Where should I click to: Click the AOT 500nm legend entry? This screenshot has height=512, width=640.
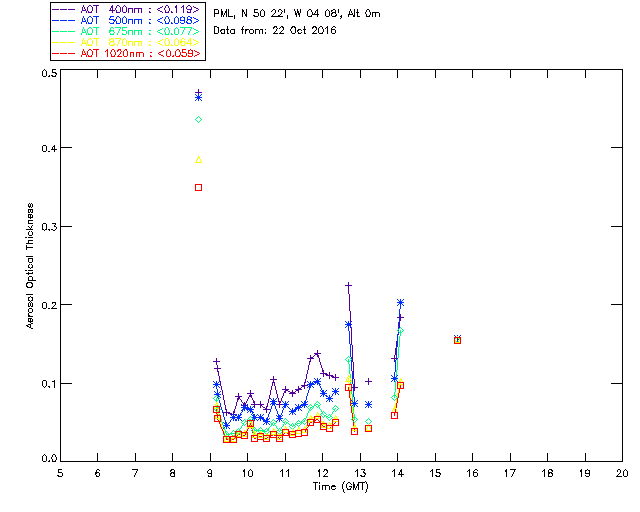[127, 20]
